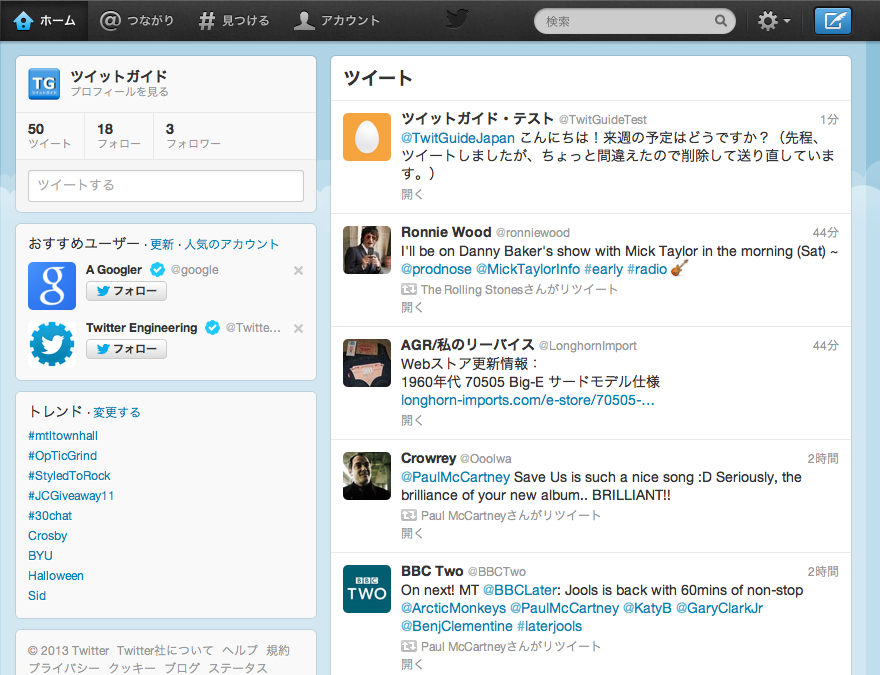Expand the ツイットガイド・テスト tweet with 開く
The height and width of the screenshot is (675, 880).
pyautogui.click(x=412, y=194)
